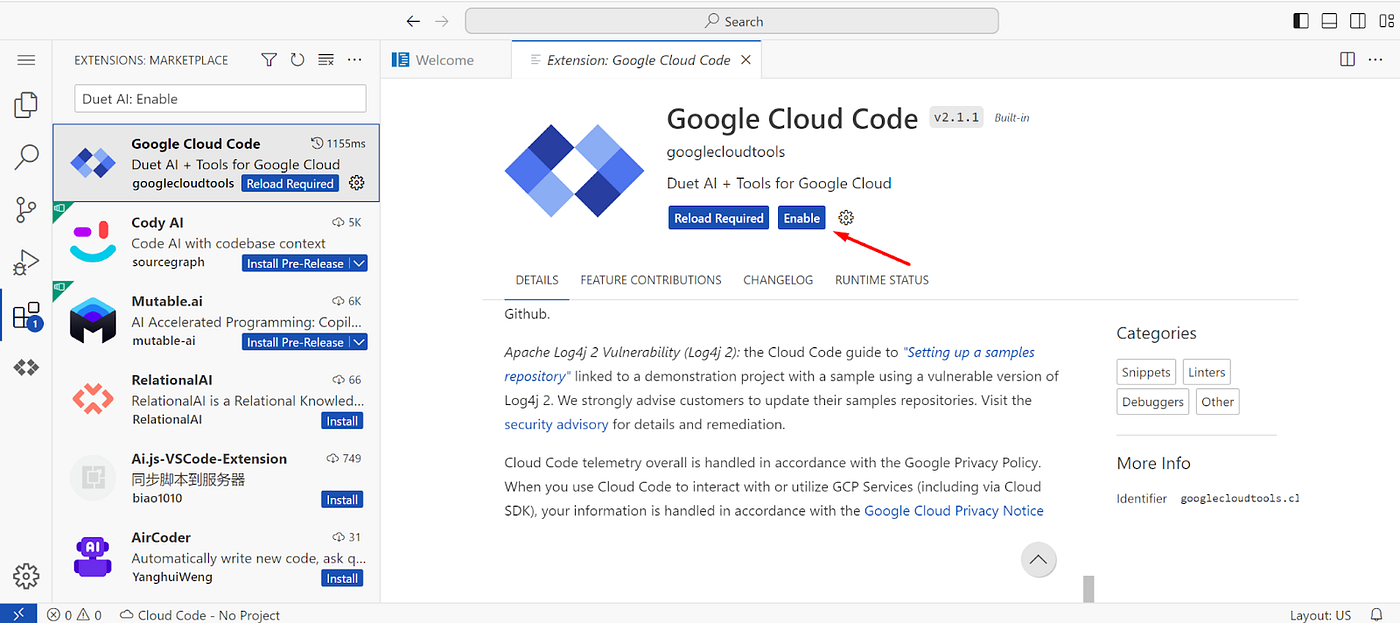The height and width of the screenshot is (623, 1400).
Task: Expand Mutable.ai install dropdown arrow
Action: [359, 342]
